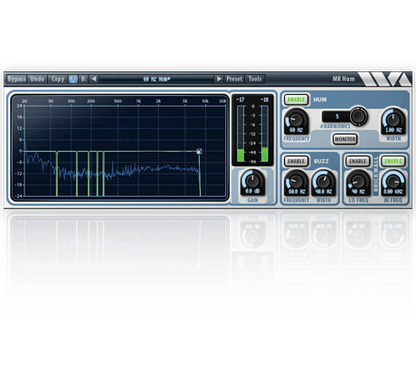Select the A setting slot

73,79
